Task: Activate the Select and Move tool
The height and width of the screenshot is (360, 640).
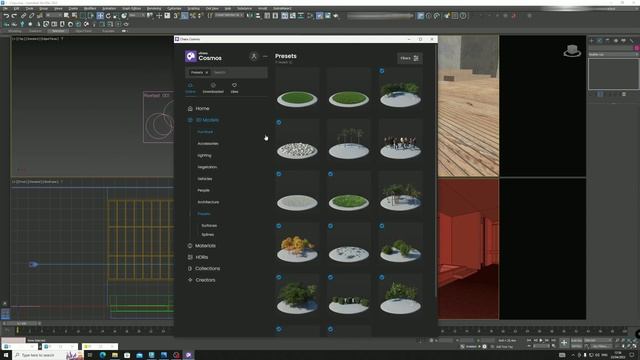Action: click(100, 16)
